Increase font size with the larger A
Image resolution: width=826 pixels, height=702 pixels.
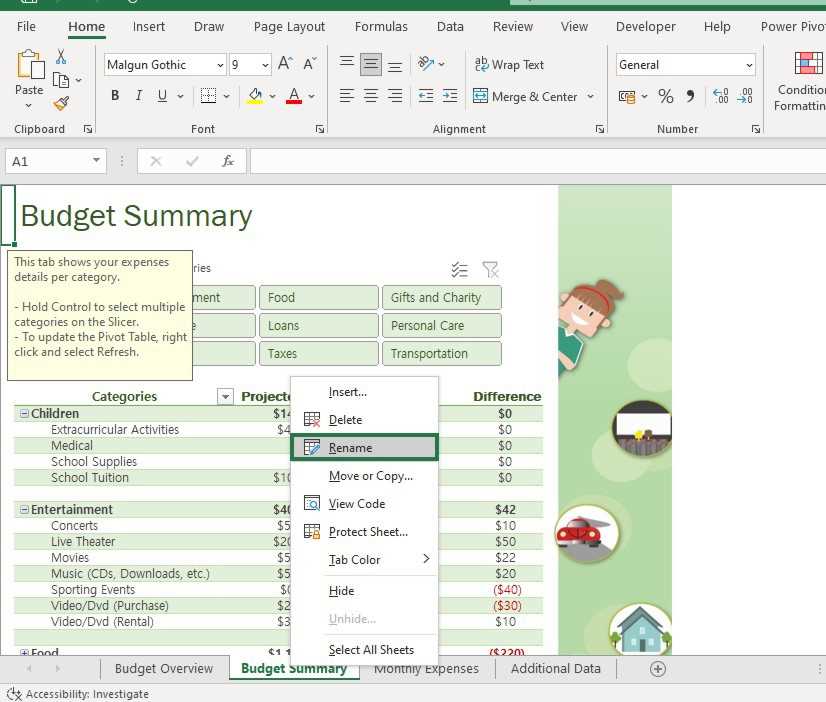point(285,64)
